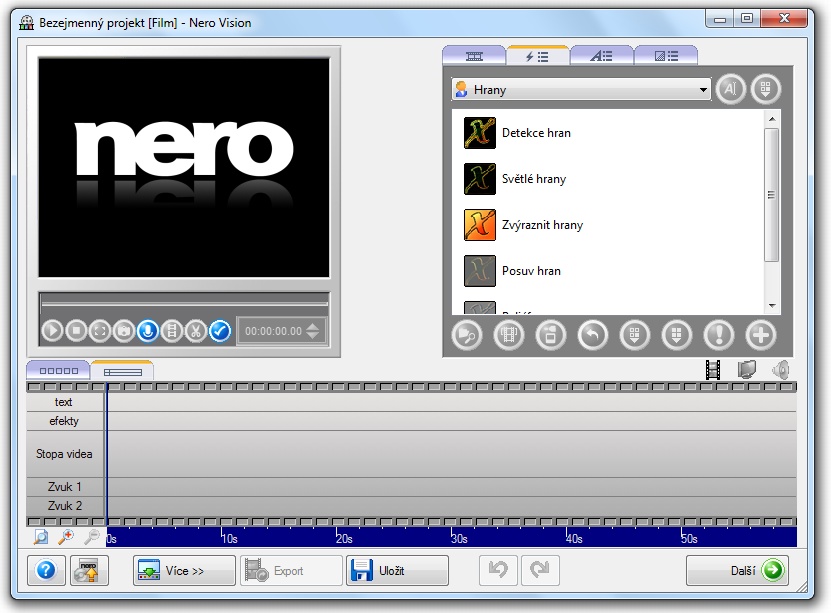Click the round exclamation mark button
Image resolution: width=831 pixels, height=613 pixels.
click(x=719, y=335)
